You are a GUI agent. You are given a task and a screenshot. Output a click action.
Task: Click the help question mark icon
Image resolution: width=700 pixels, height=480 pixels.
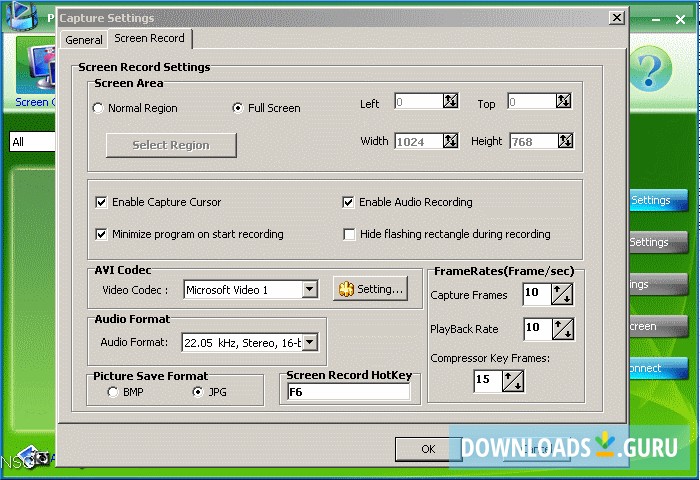[x=650, y=69]
